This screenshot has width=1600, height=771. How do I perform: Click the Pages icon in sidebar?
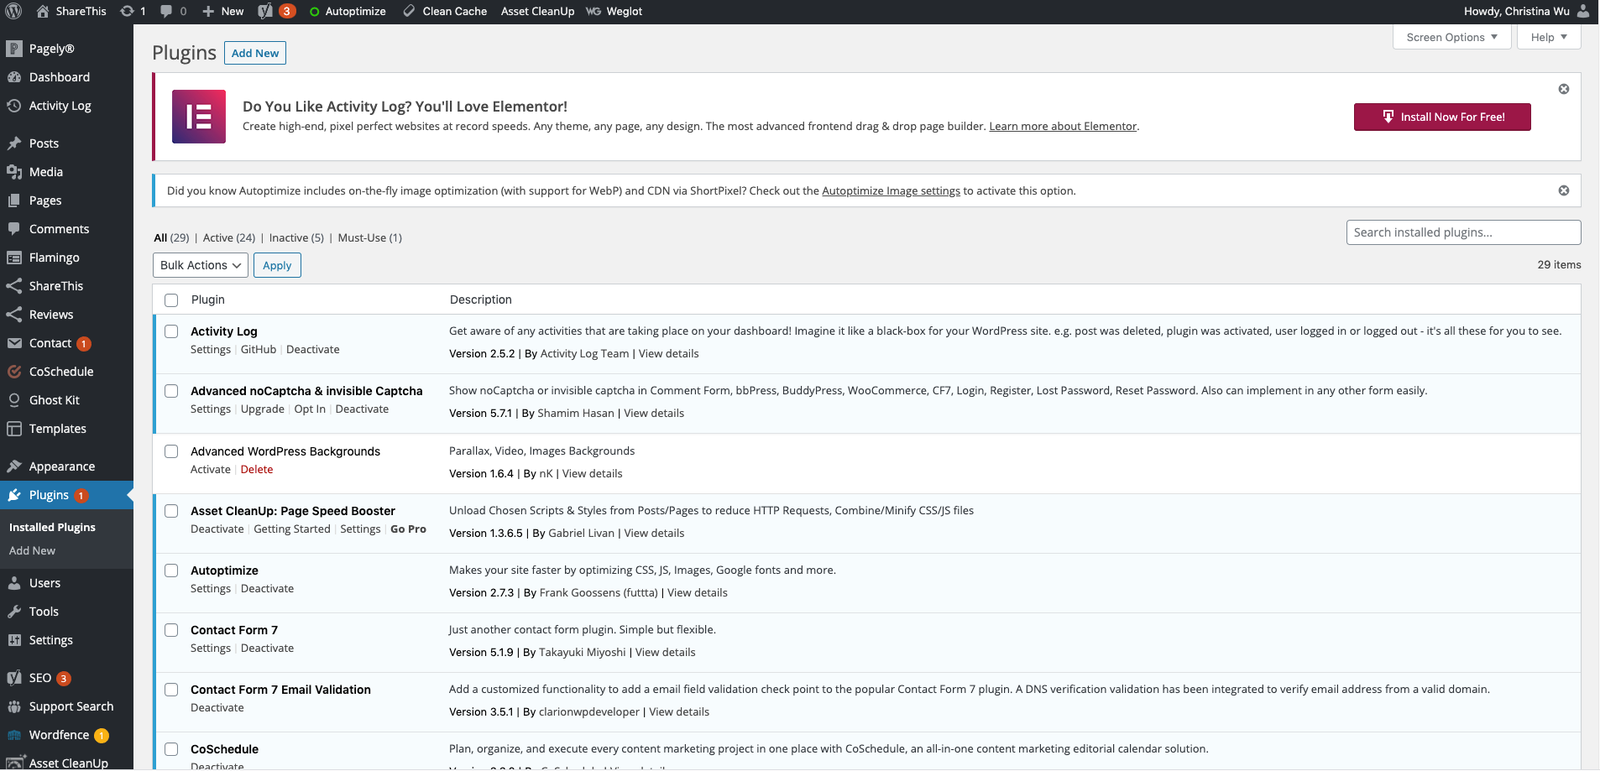tap(14, 200)
